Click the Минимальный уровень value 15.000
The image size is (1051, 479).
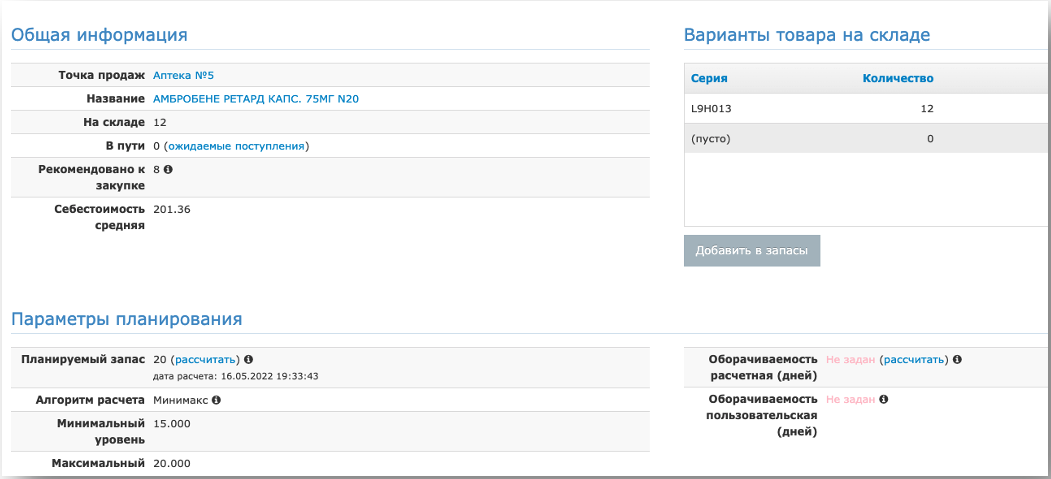172,423
